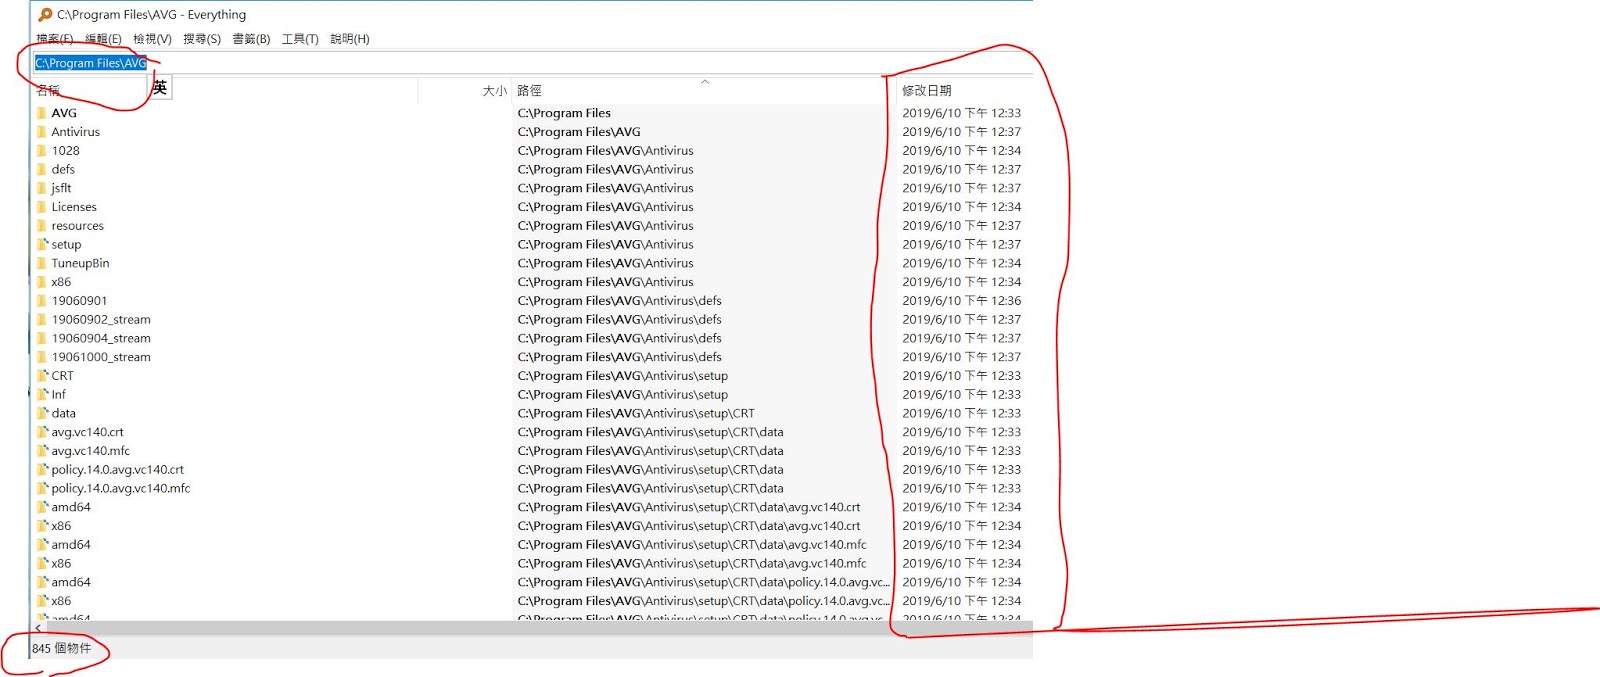Click the date 2019/6/10 下午 12:36

pos(961,301)
